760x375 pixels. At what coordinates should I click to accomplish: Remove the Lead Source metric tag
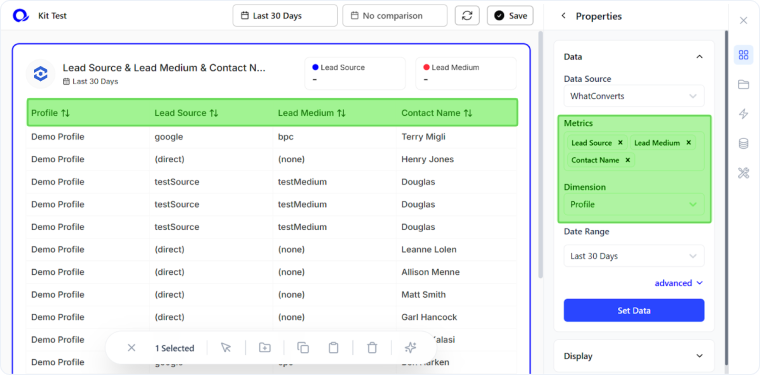click(620, 143)
